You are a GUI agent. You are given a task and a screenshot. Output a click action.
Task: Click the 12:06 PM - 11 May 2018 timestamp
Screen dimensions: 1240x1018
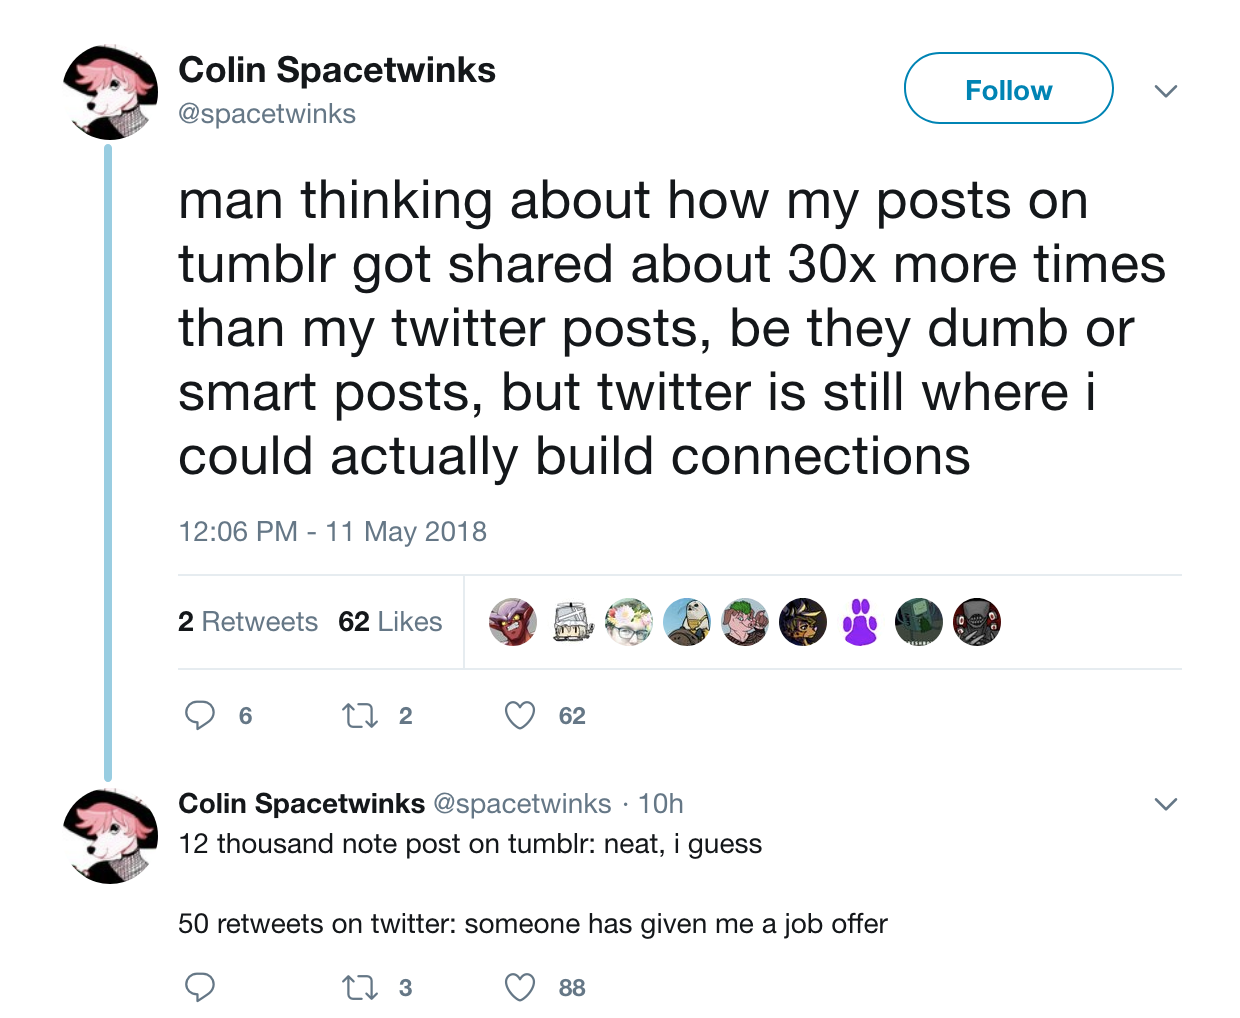332,531
